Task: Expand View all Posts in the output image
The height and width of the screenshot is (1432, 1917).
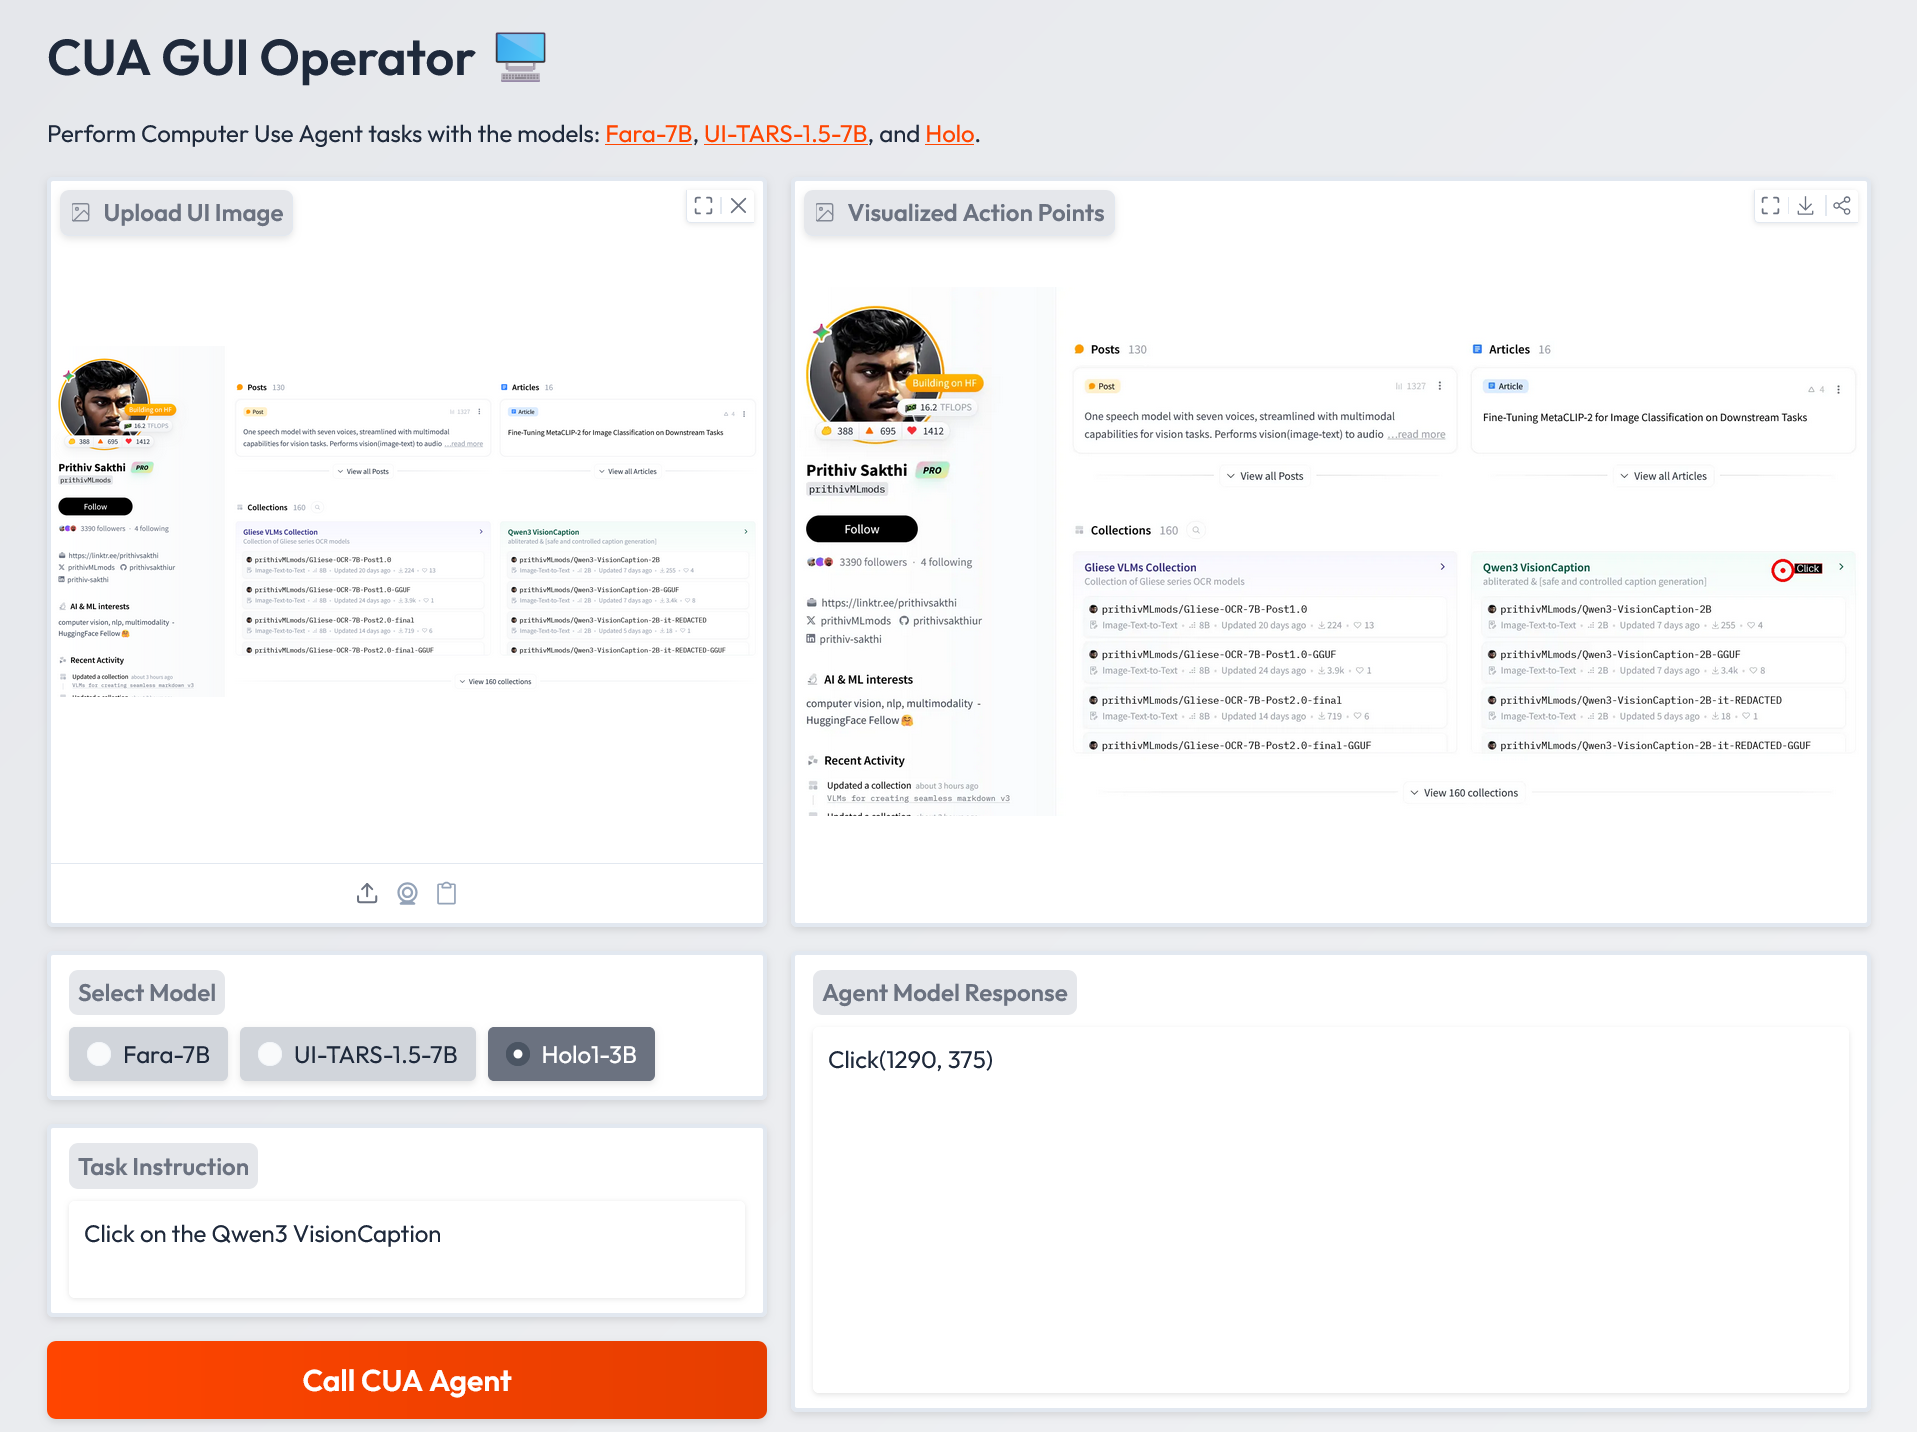Action: pos(1265,476)
